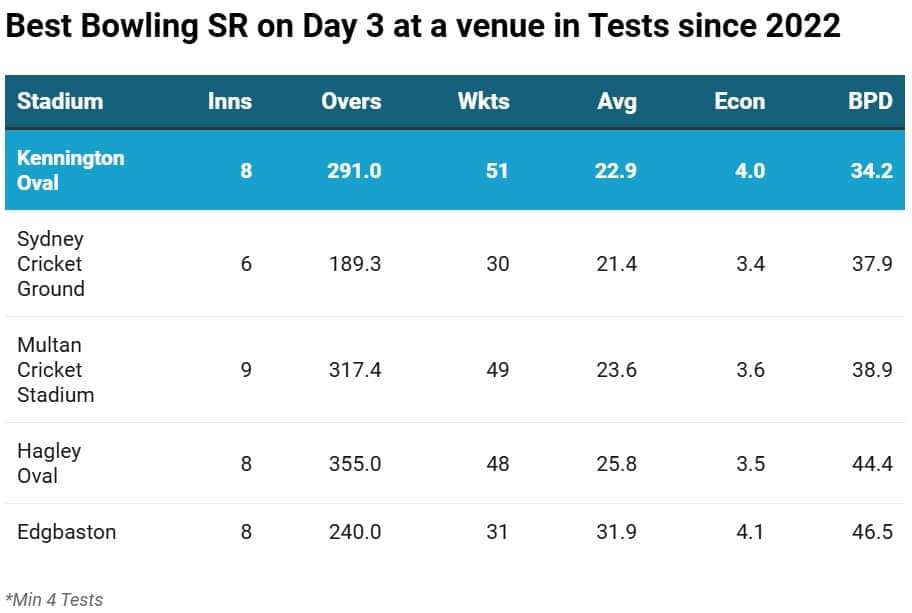Click Hagley Oval's 3.5 economy value
This screenshot has height=613, width=912.
tap(750, 463)
